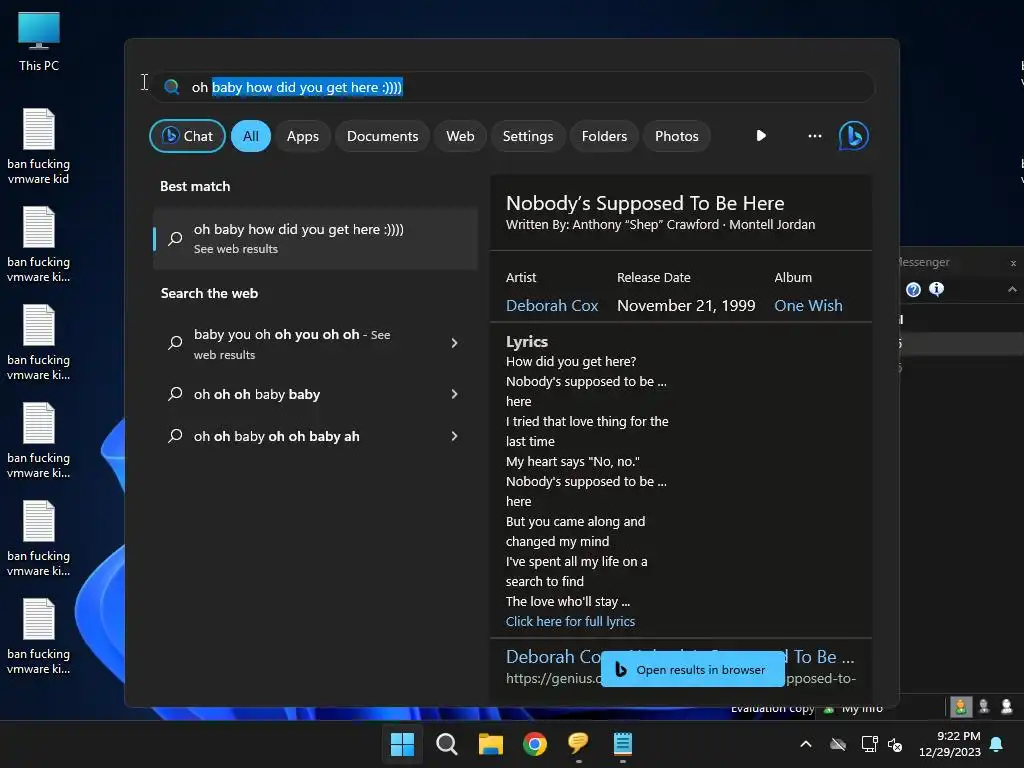Expand chevron for 'oh oh oh baby baby'

[x=455, y=394]
